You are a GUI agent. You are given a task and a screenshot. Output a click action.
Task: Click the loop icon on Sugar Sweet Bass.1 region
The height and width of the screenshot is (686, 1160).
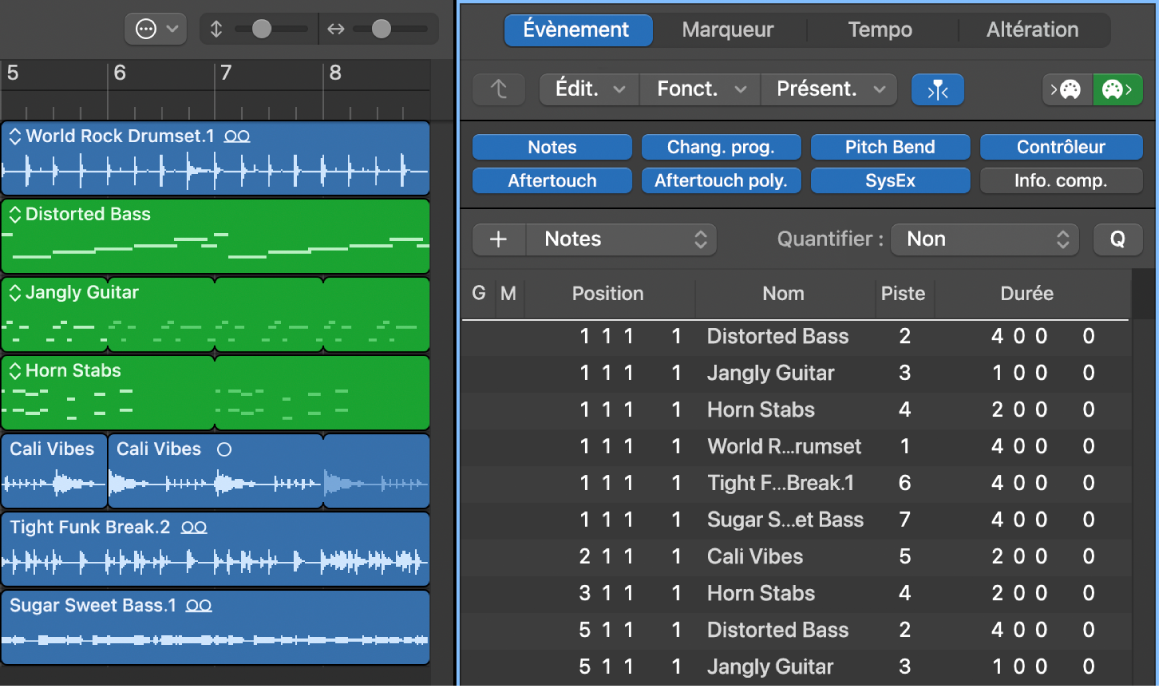tap(198, 606)
